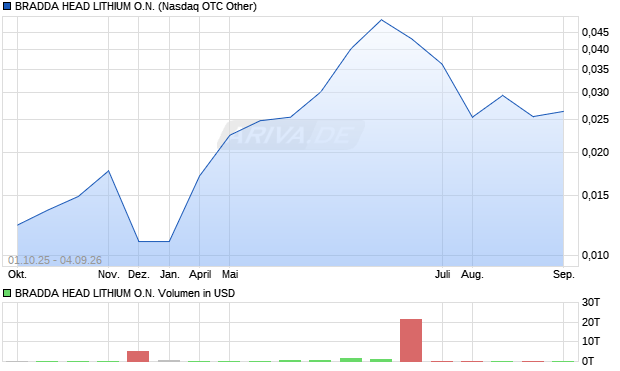Select the Sep. axis label

pyautogui.click(x=564, y=274)
